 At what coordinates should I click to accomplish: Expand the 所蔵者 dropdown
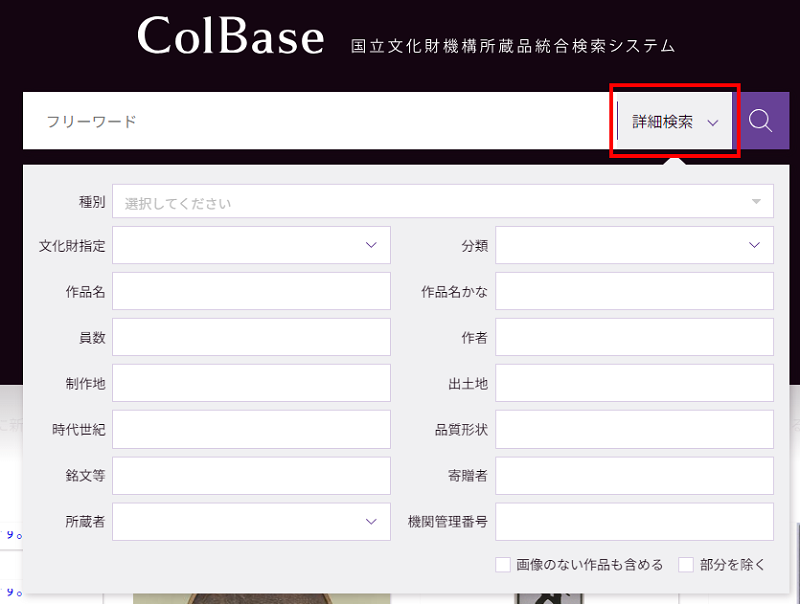pos(252,522)
